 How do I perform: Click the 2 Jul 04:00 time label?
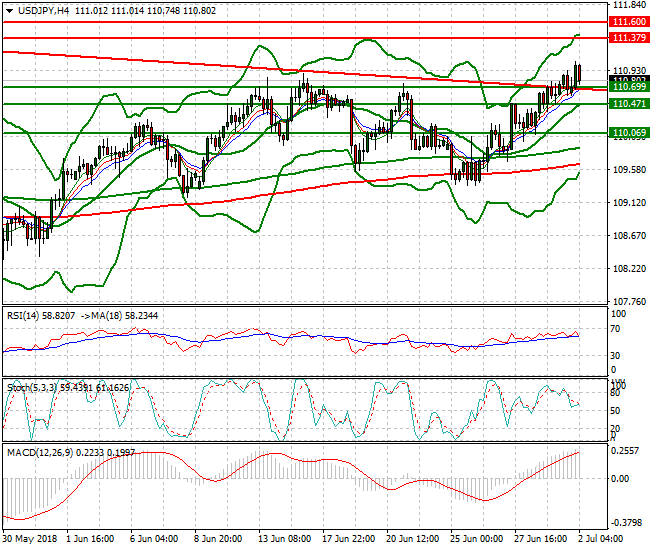[x=601, y=539]
